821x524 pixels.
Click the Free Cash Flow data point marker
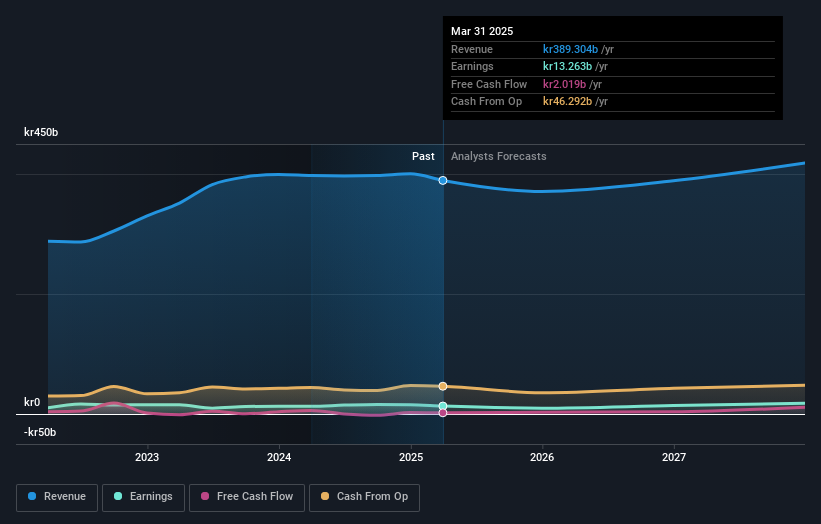[x=443, y=413]
